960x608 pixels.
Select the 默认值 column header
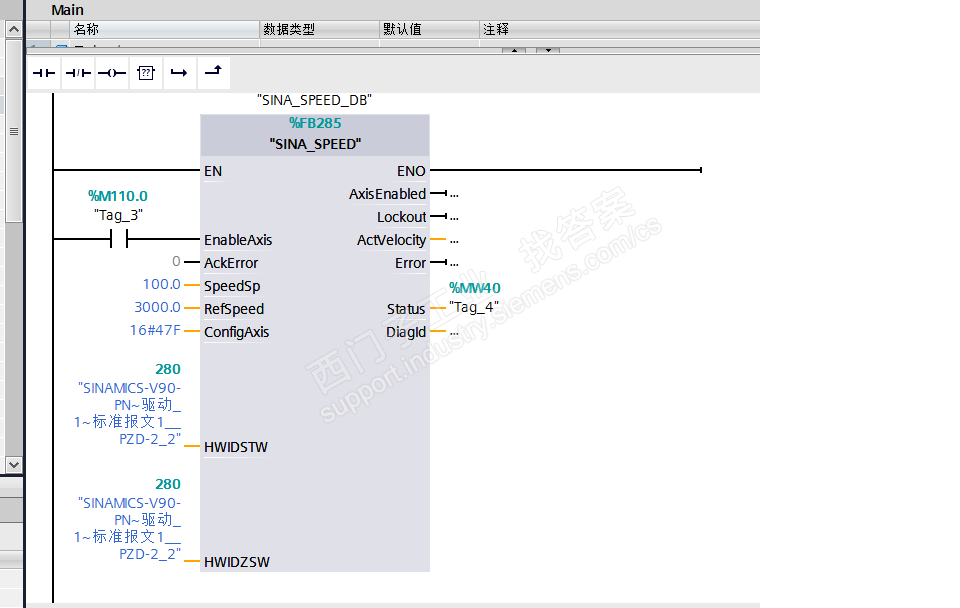(x=429, y=29)
